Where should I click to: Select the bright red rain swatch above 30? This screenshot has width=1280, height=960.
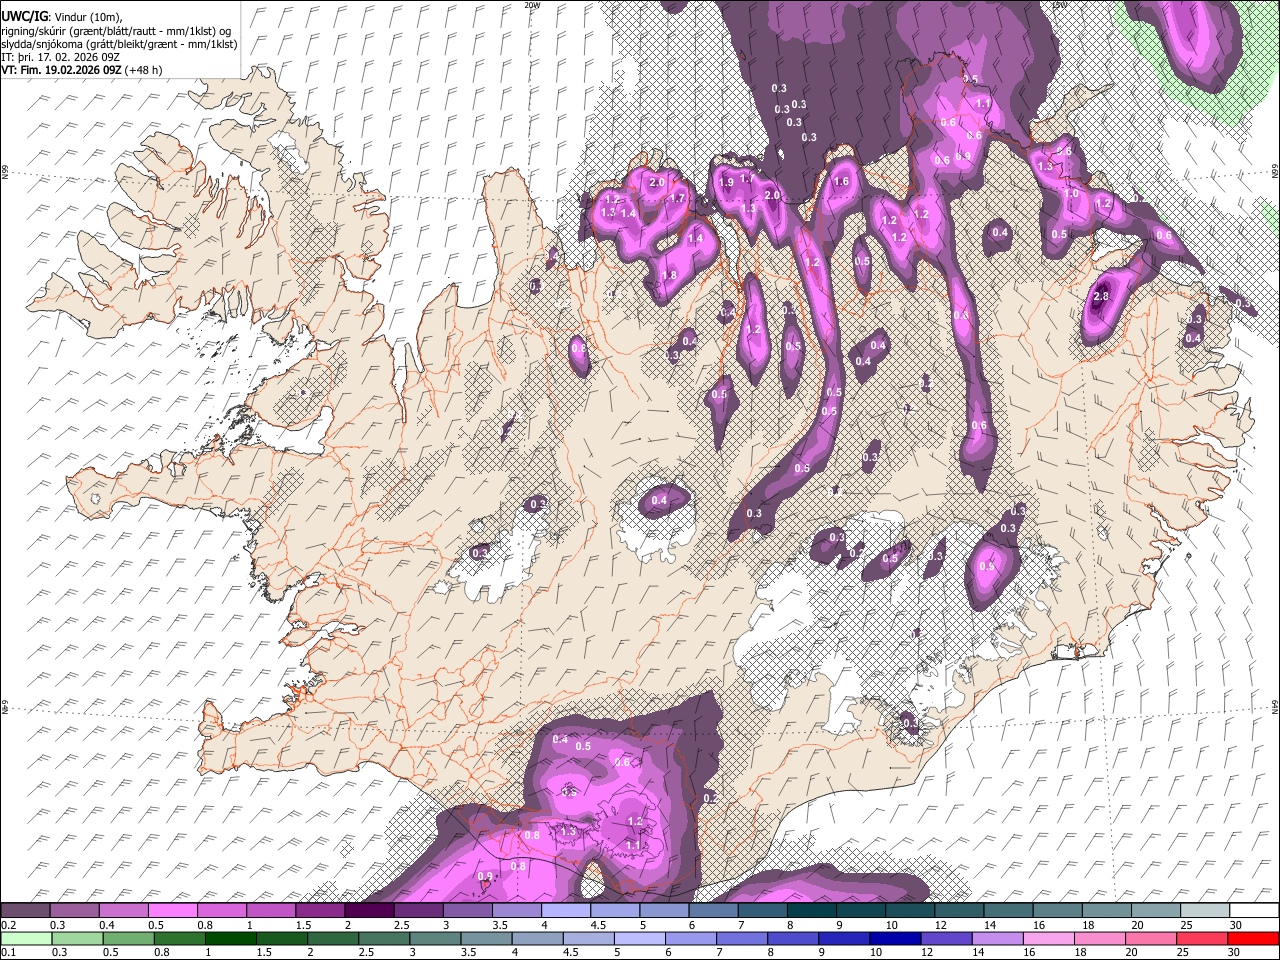tap(1253, 939)
